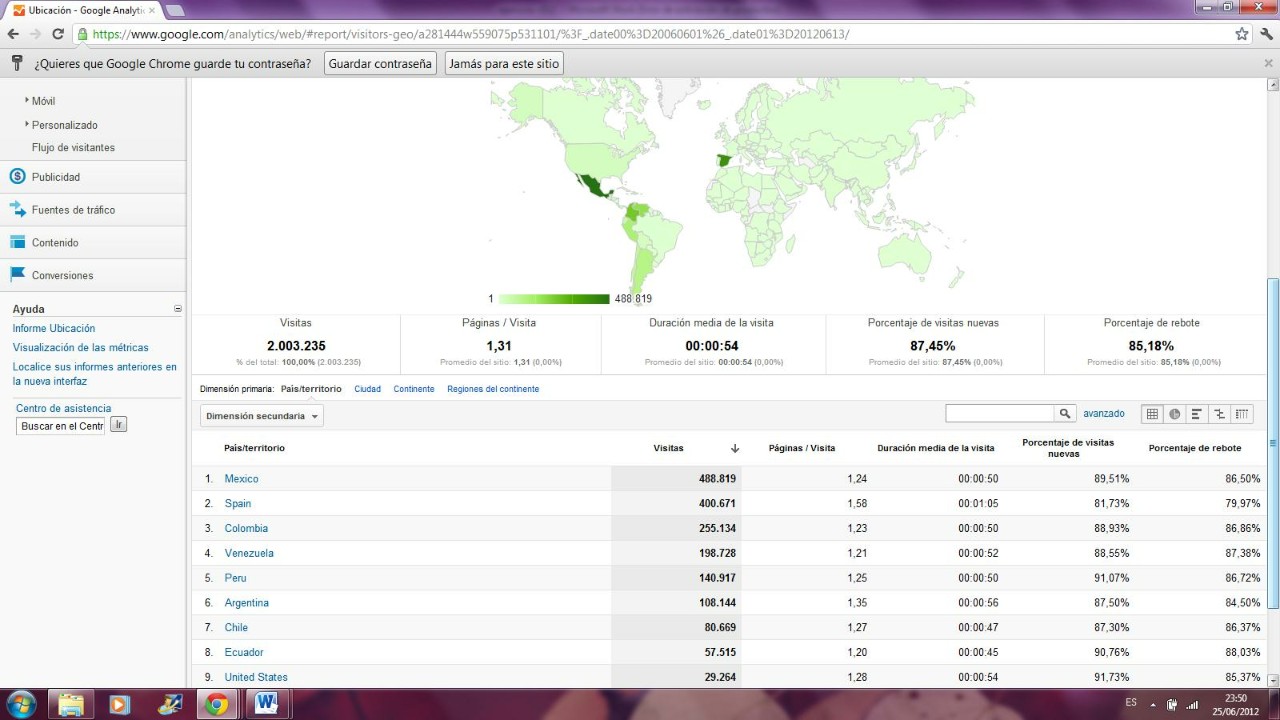
Task: Choose the bar performance view icon
Action: coord(1197,414)
